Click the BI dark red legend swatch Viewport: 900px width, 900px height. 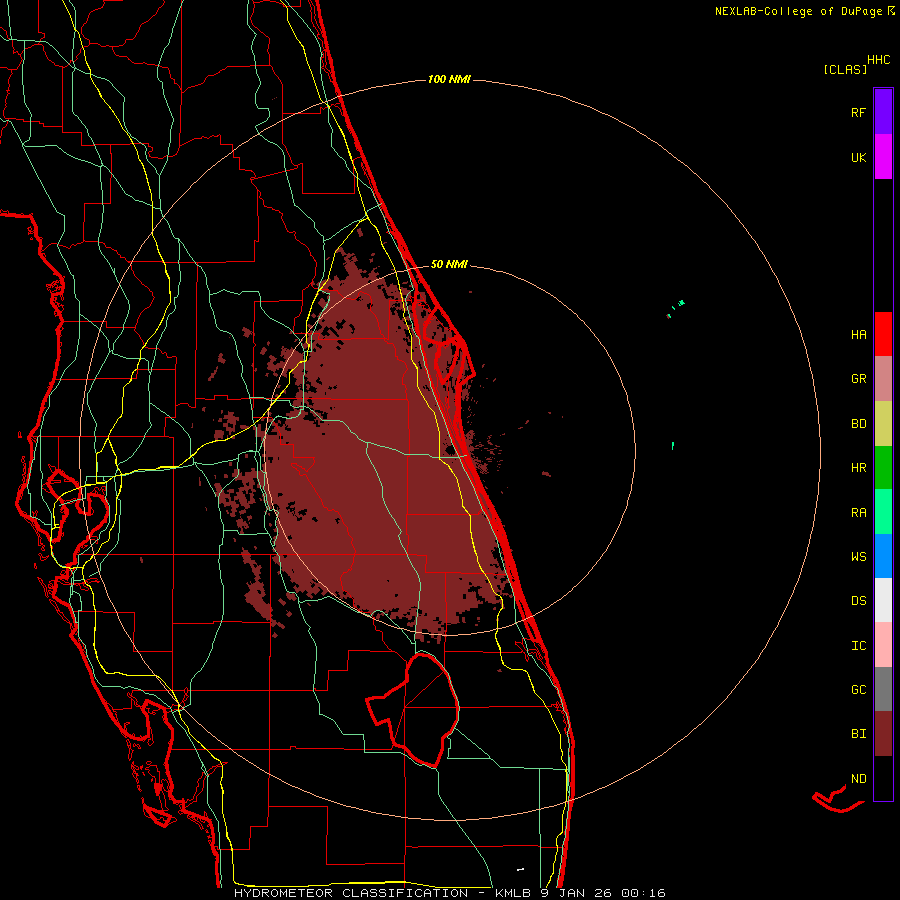pyautogui.click(x=883, y=734)
